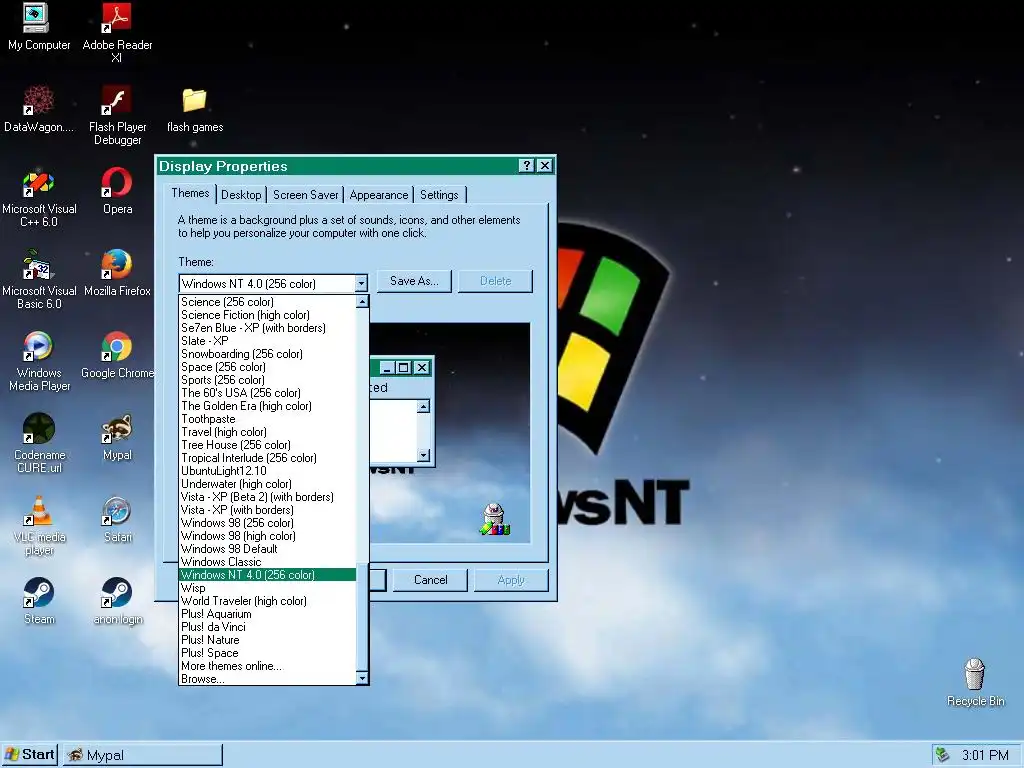The width and height of the screenshot is (1024, 768).
Task: Click the Apply button
Action: (511, 580)
